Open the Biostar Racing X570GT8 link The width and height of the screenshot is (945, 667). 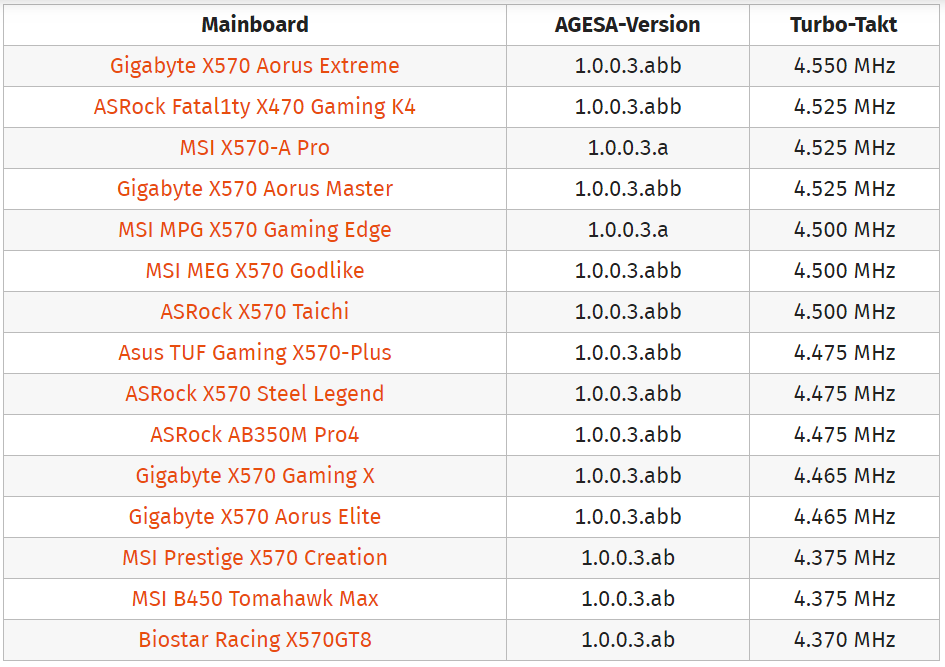(x=254, y=639)
